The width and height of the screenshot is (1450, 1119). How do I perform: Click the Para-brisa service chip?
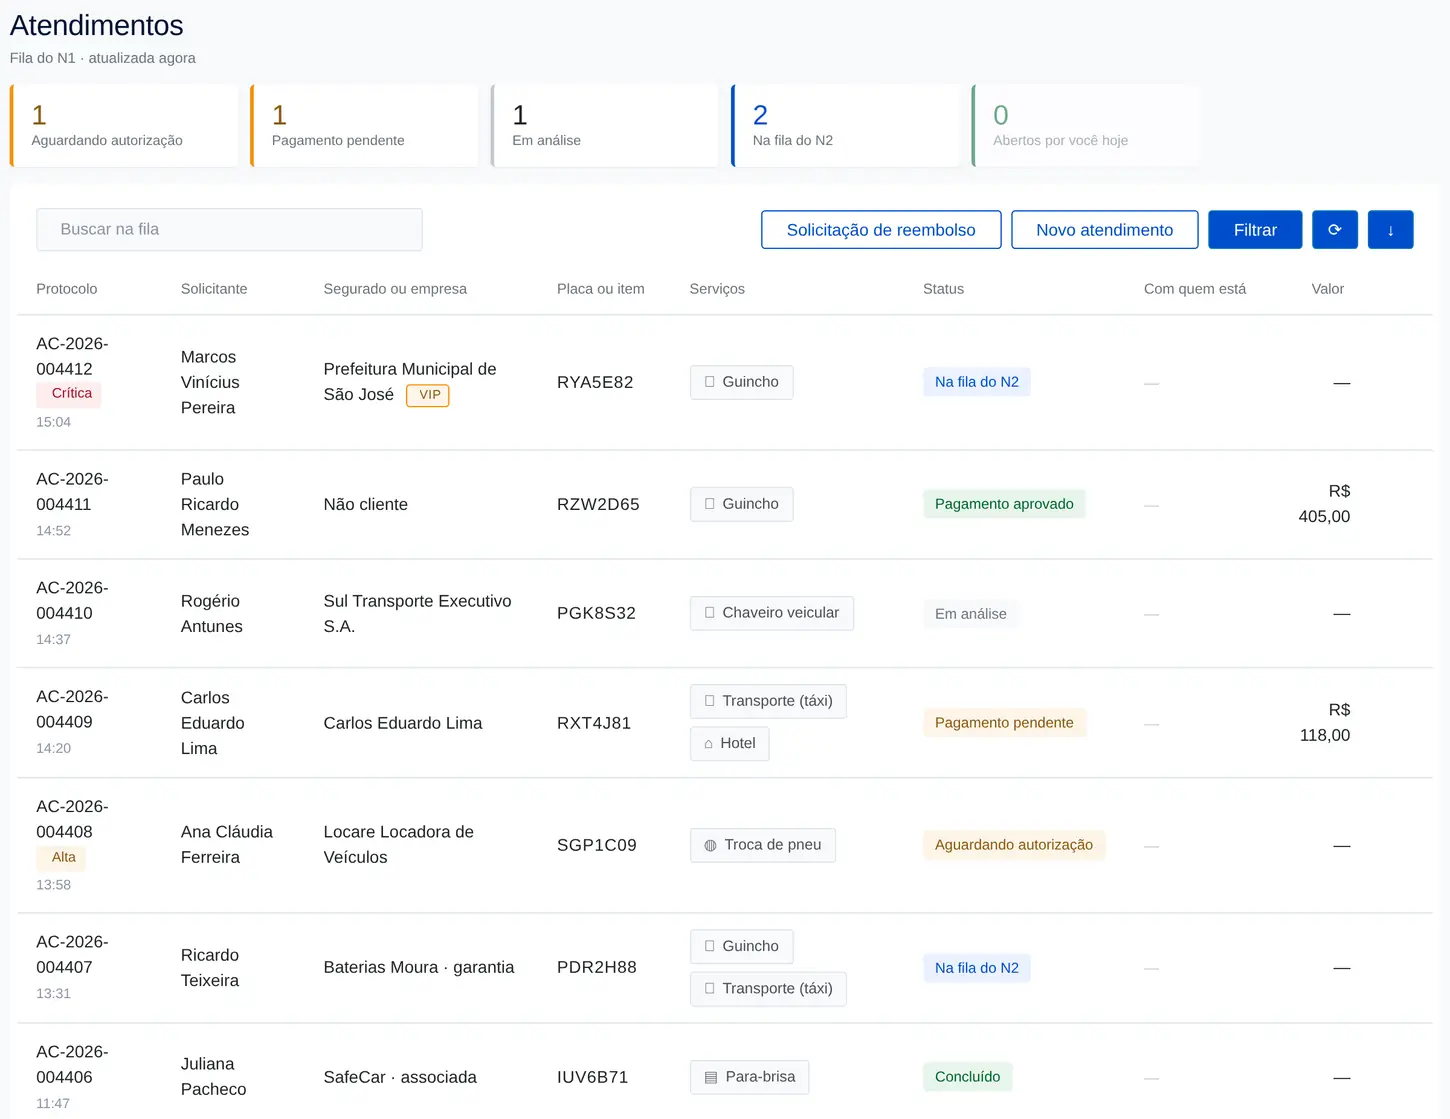750,1077
